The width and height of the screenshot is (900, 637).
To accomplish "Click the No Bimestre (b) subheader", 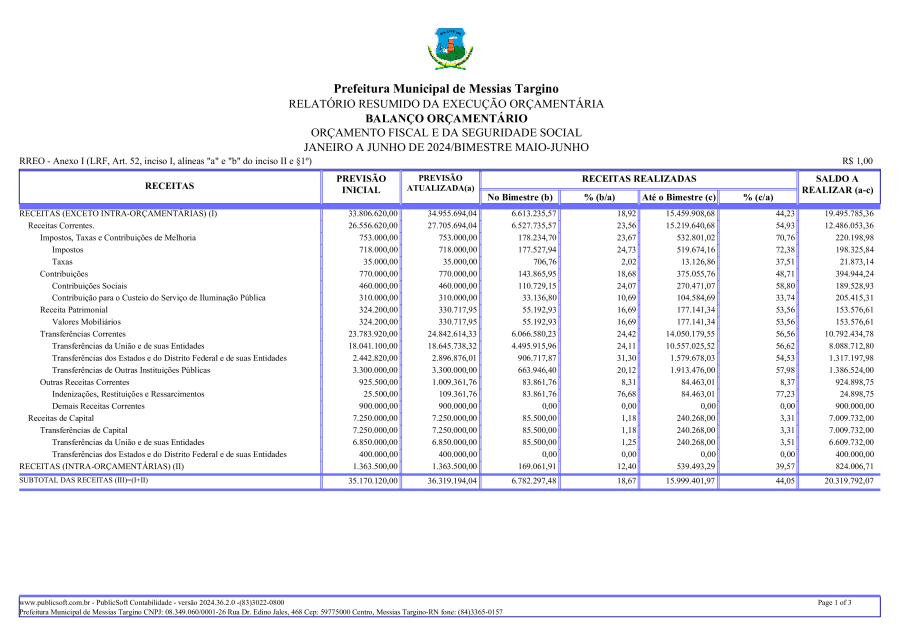I will [x=520, y=198].
